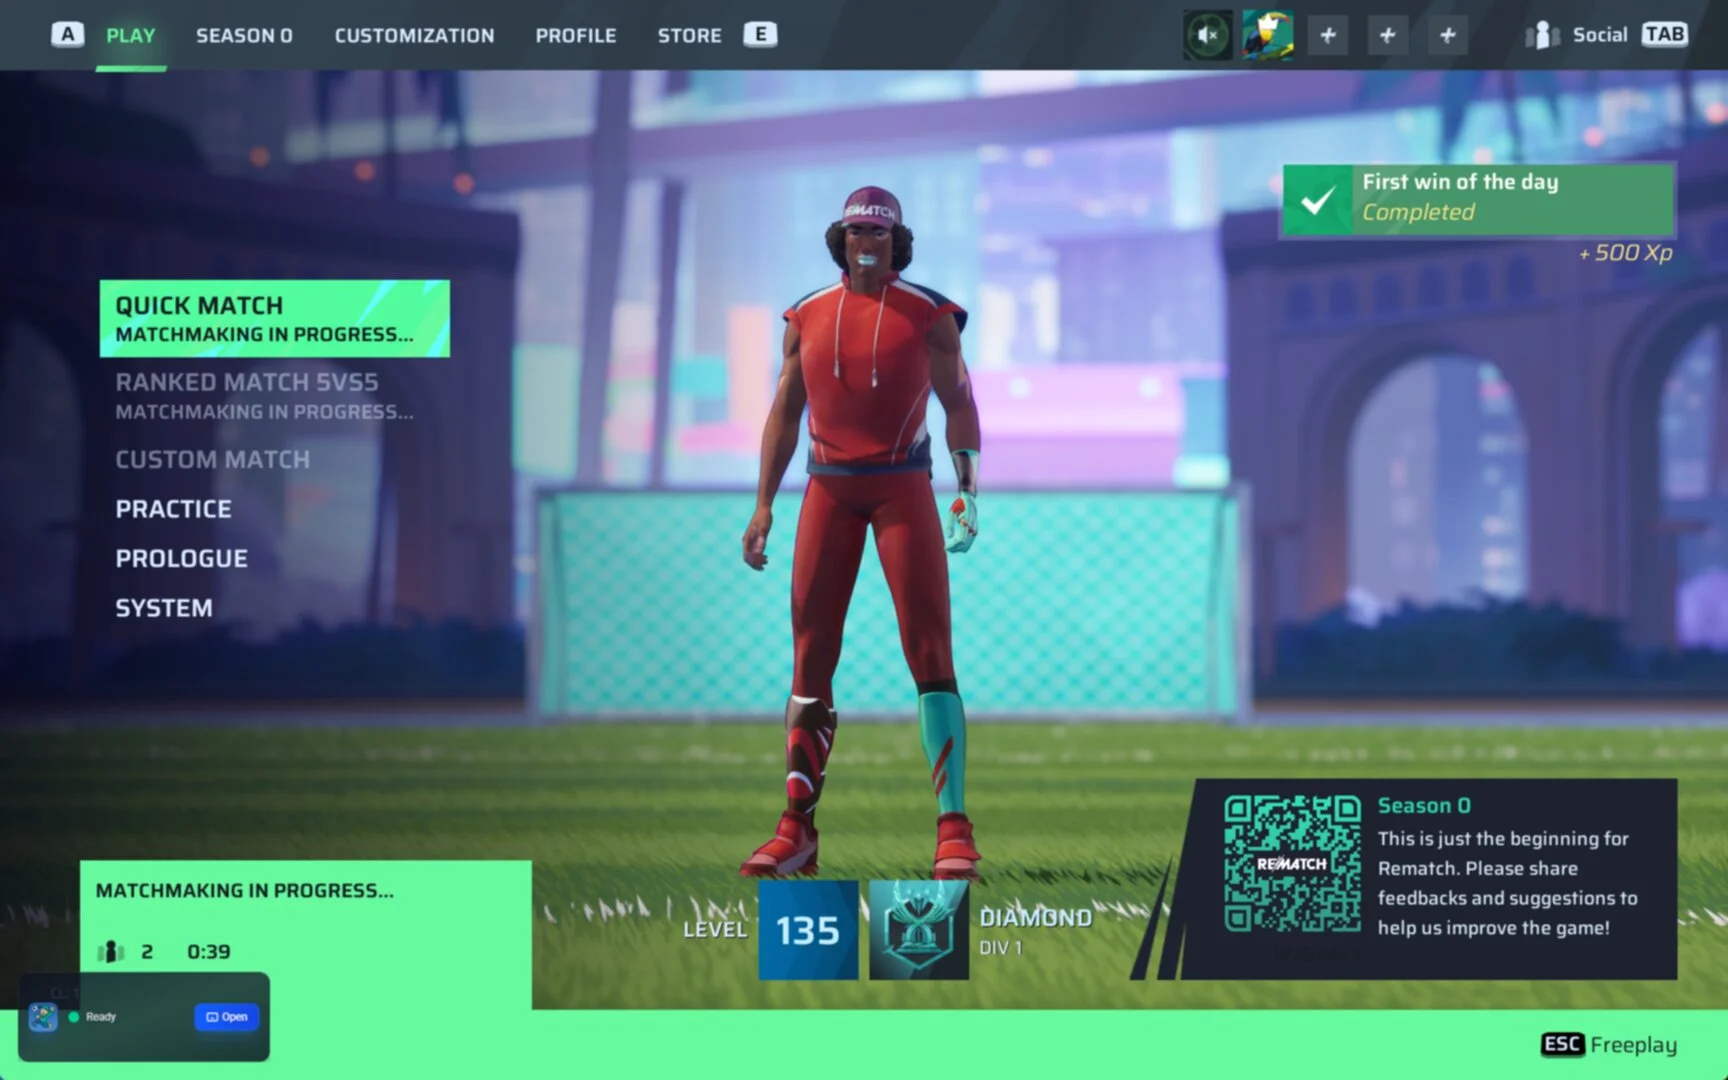Click the overlay app icon beside Ready
Viewport: 1728px width, 1080px height.
pyautogui.click(x=43, y=1017)
